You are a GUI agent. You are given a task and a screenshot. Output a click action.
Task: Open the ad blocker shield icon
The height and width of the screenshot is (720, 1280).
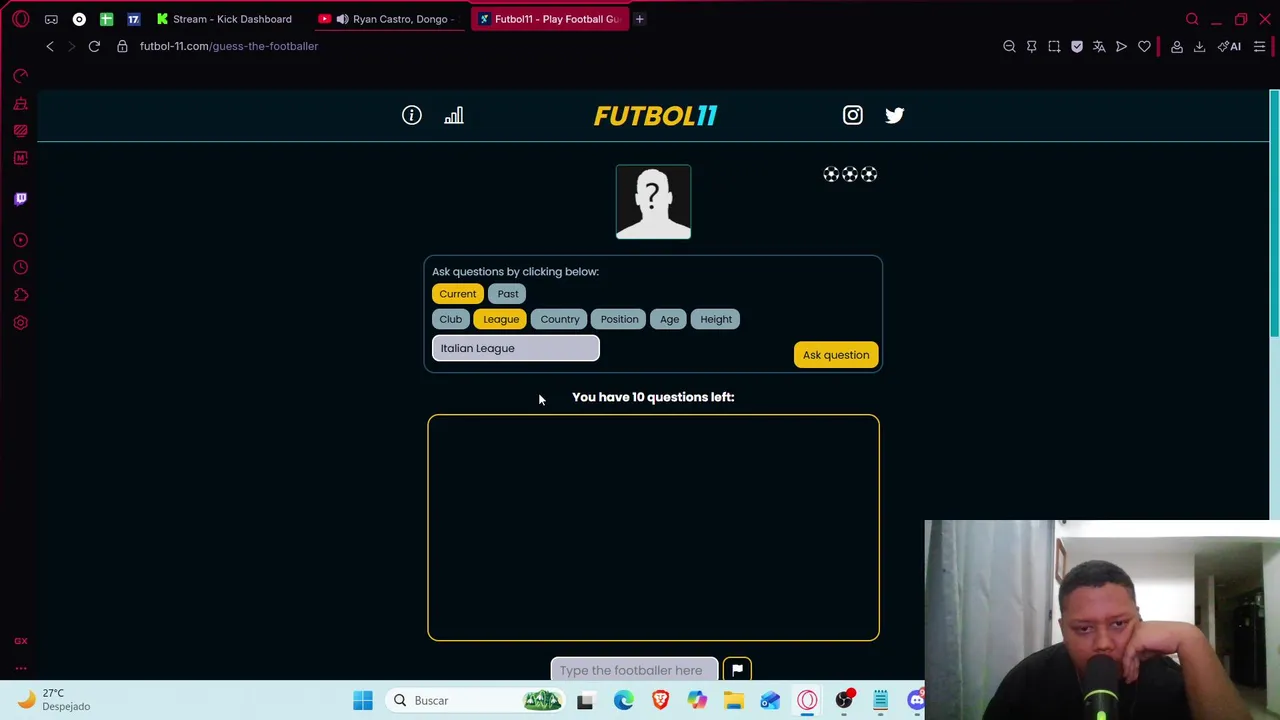(1077, 46)
